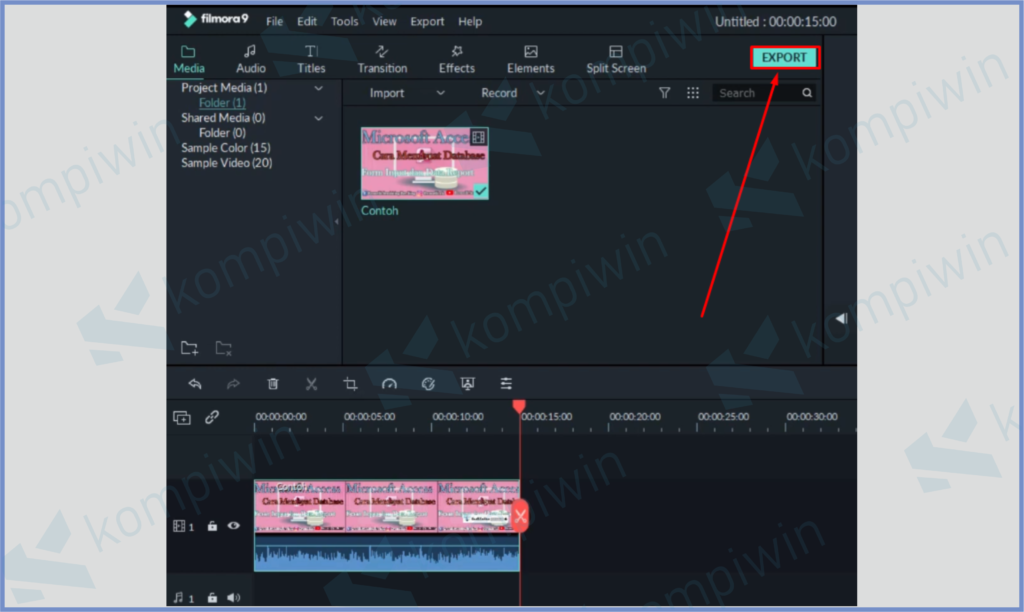Mute audio track 1 speaker icon

[x=234, y=597]
